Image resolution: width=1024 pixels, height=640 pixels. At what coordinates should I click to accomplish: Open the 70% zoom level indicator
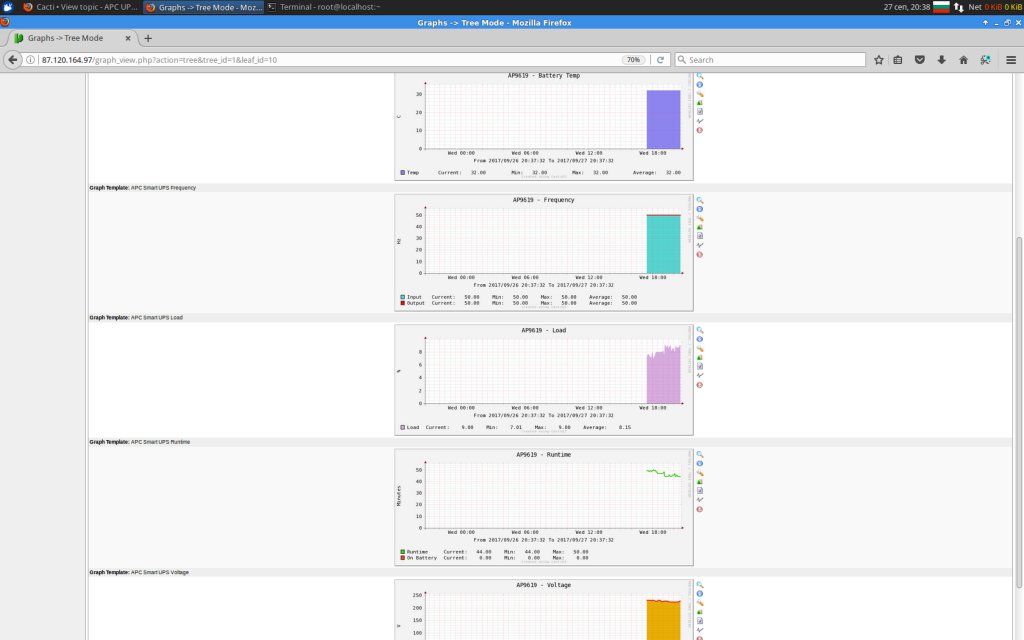(x=633, y=60)
